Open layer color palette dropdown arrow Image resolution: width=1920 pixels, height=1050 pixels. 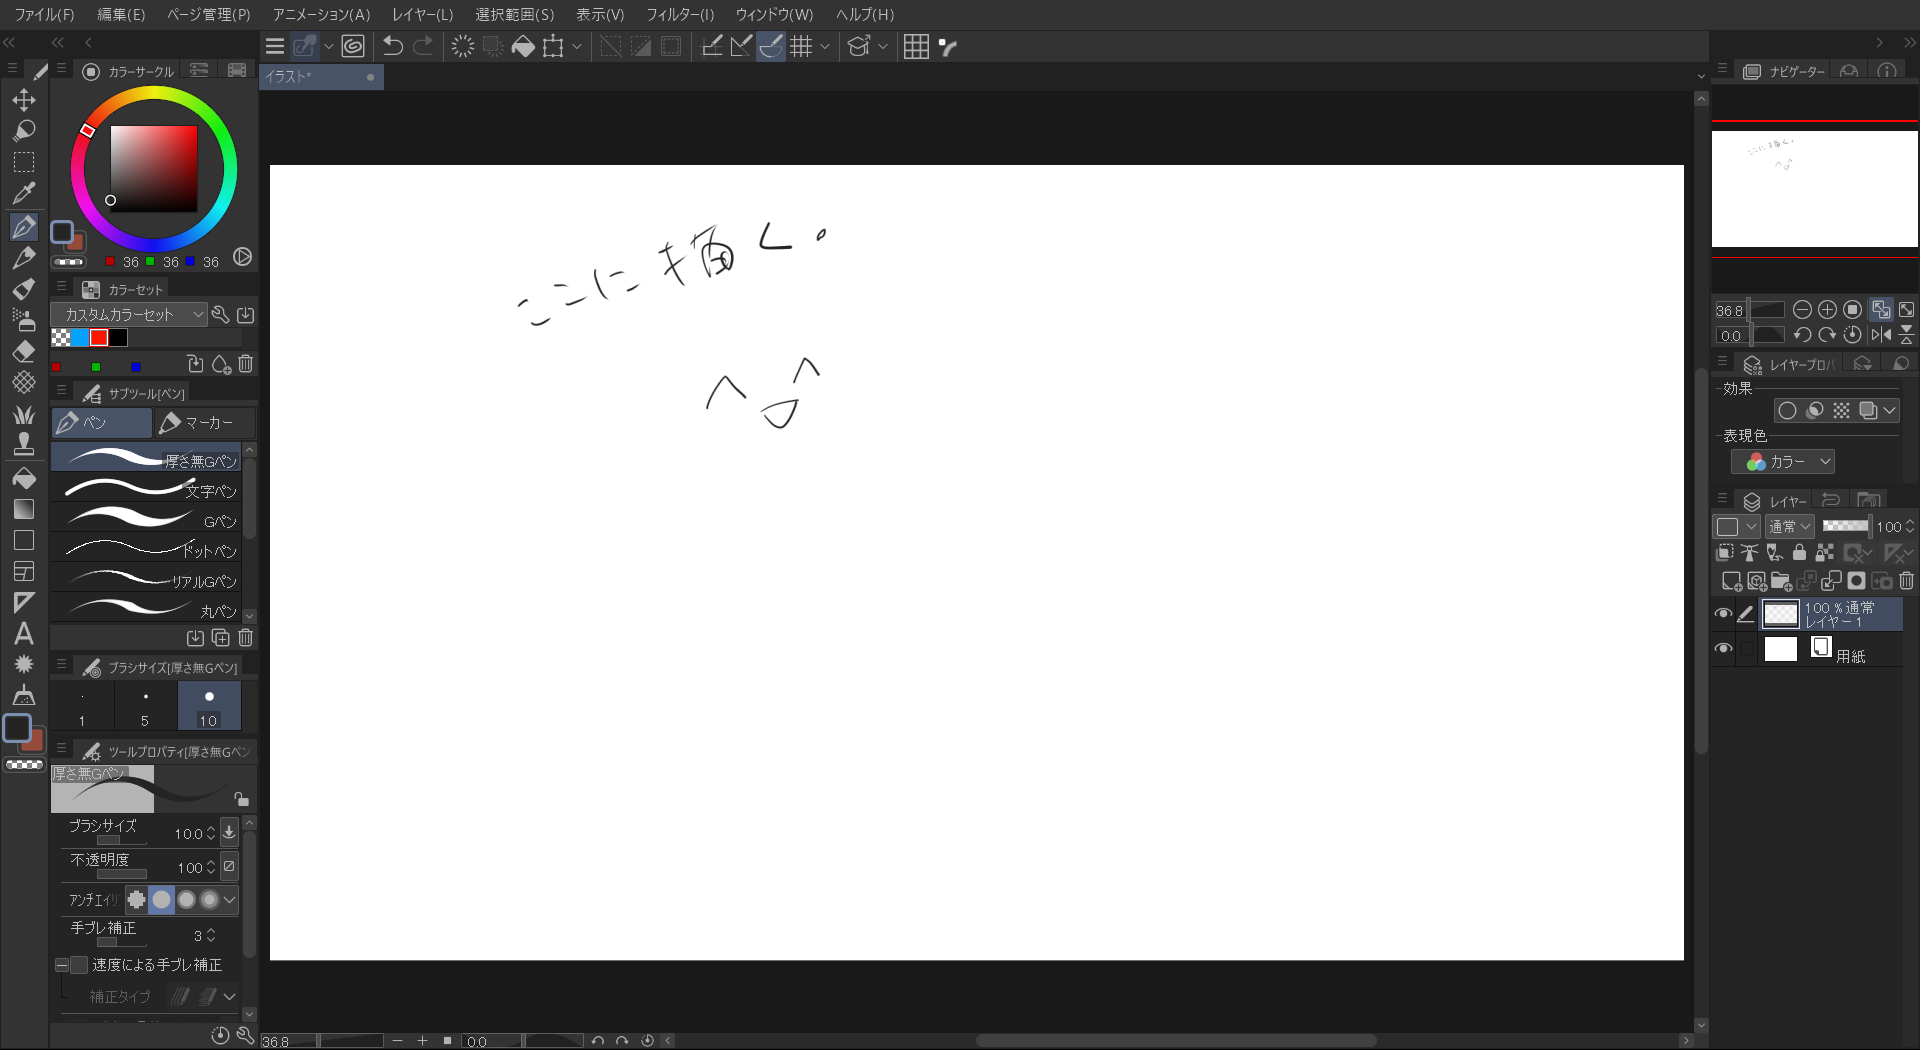click(x=1751, y=527)
